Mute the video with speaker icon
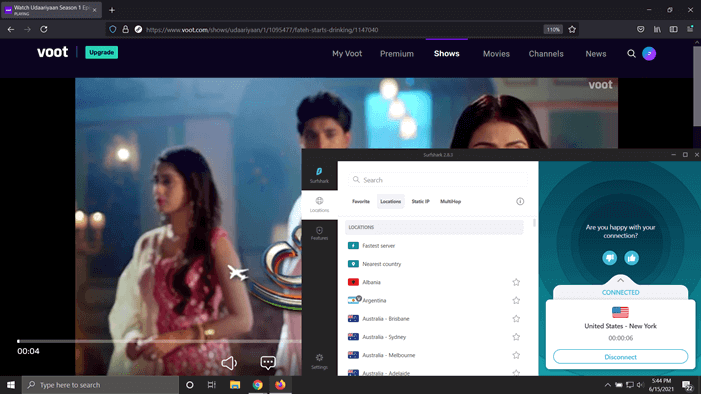 coord(229,363)
